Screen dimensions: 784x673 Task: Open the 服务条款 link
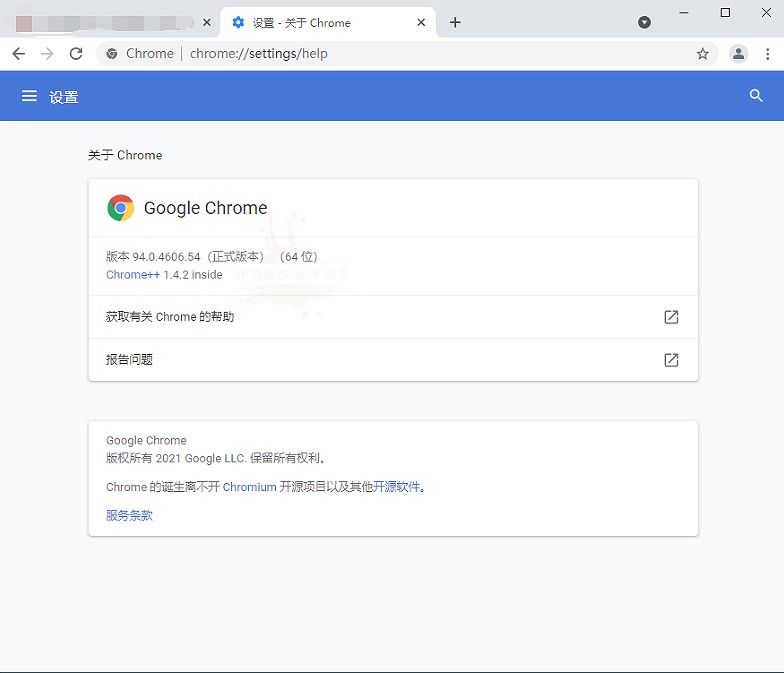coord(129,516)
